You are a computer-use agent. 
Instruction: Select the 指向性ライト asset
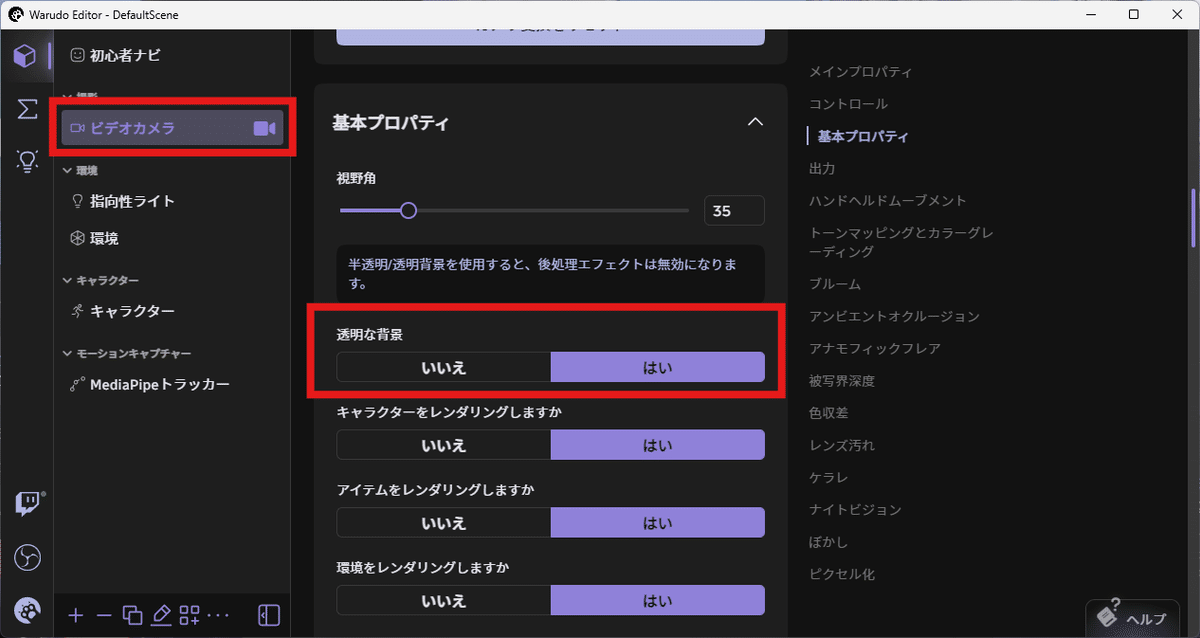(172, 201)
